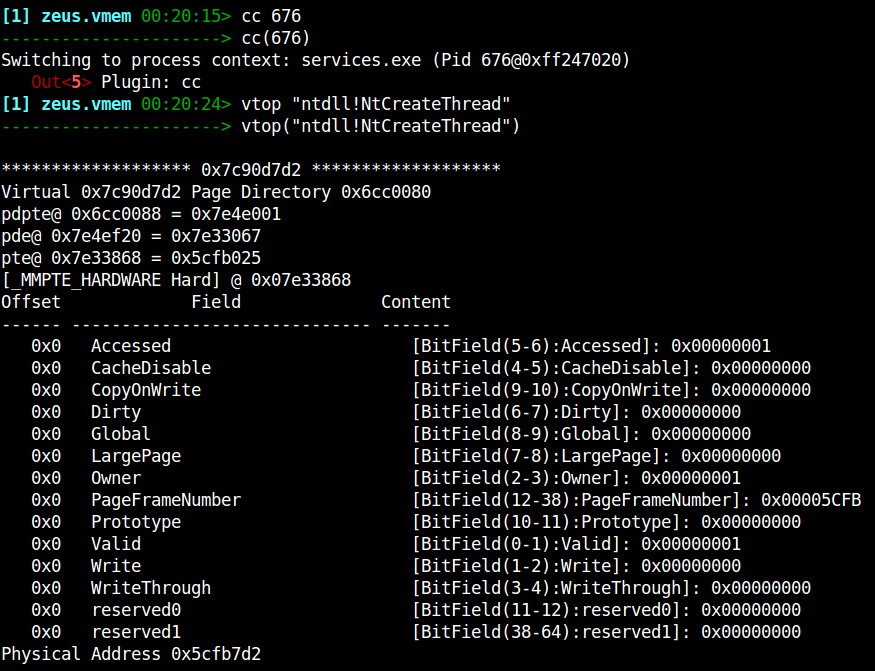Click '[BitField(0-1):Valid]' content entry

[x=576, y=544]
